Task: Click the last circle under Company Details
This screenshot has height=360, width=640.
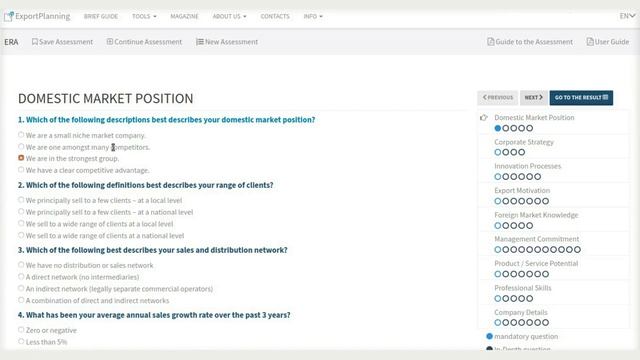Action: pyautogui.click(x=545, y=323)
